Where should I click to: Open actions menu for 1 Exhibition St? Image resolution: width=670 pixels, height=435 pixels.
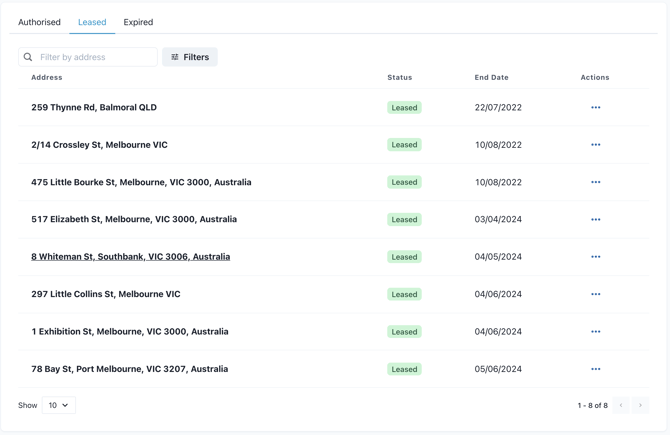tap(595, 332)
